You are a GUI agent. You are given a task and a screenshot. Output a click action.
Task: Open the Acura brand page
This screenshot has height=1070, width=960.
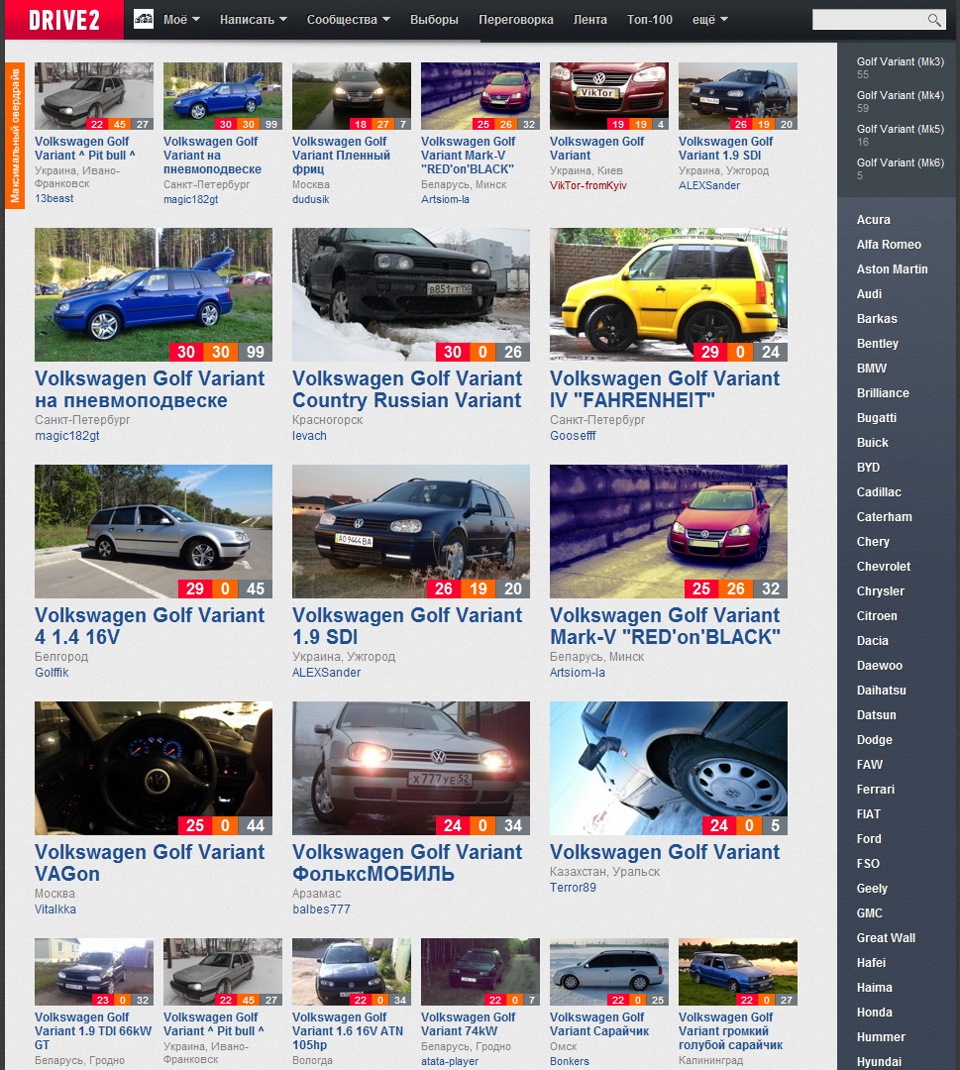(x=873, y=220)
